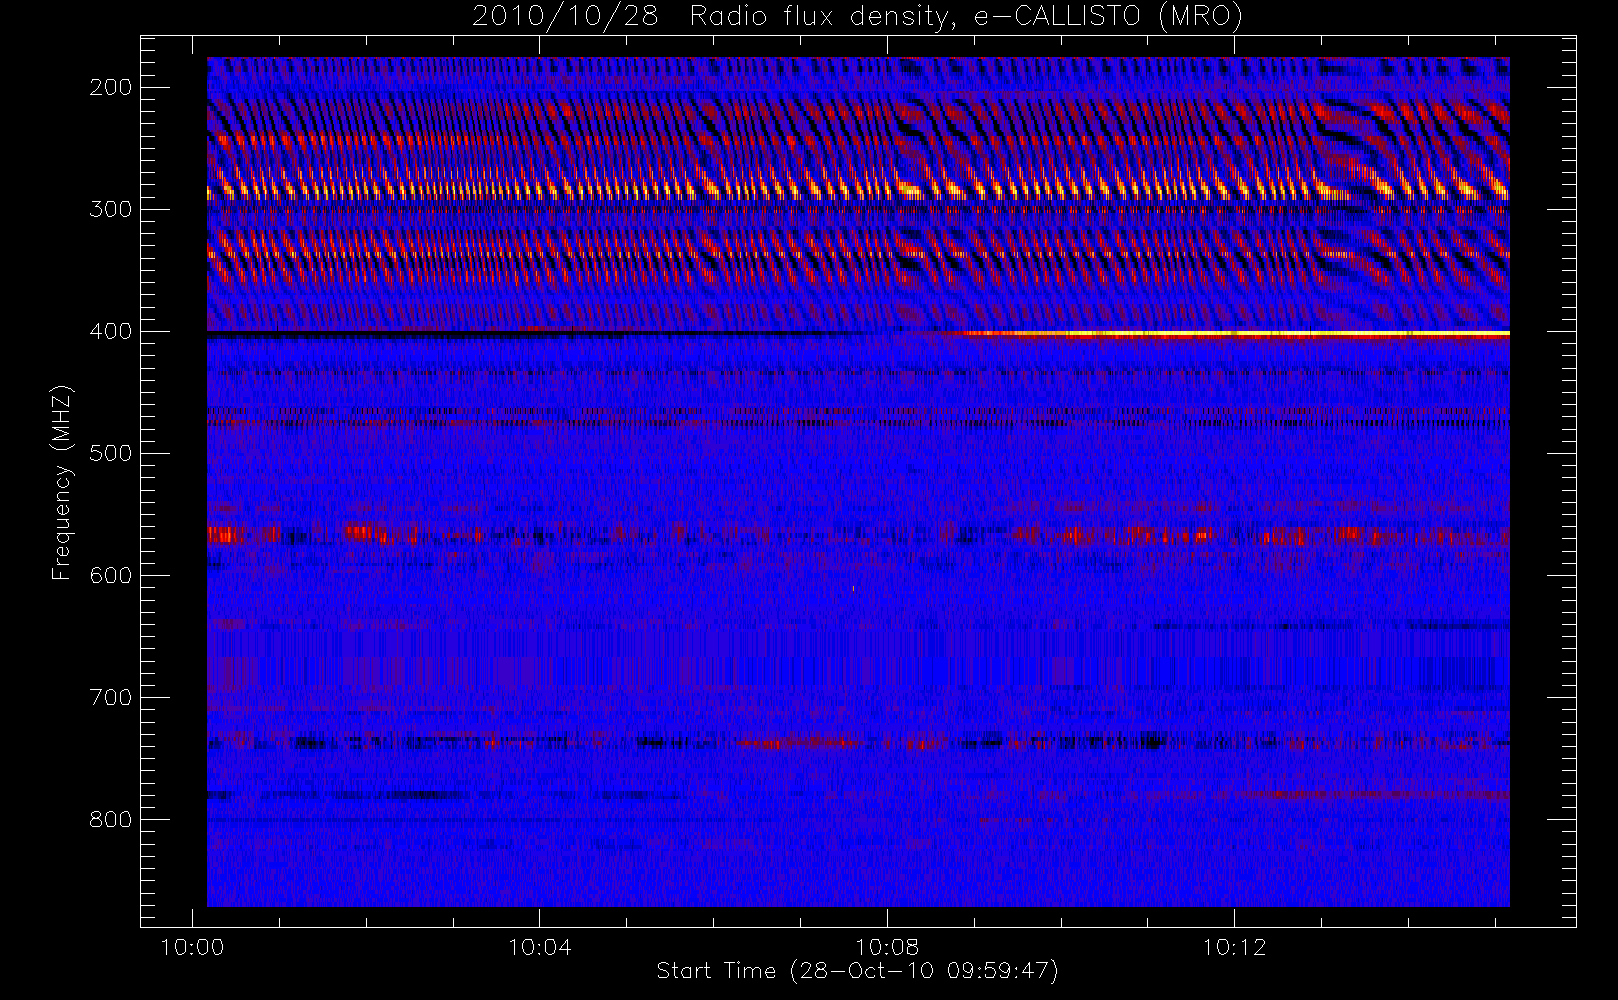This screenshot has width=1618, height=1000.
Task: Click the 'Frequency (MHz)' axis label
Action: [62, 482]
